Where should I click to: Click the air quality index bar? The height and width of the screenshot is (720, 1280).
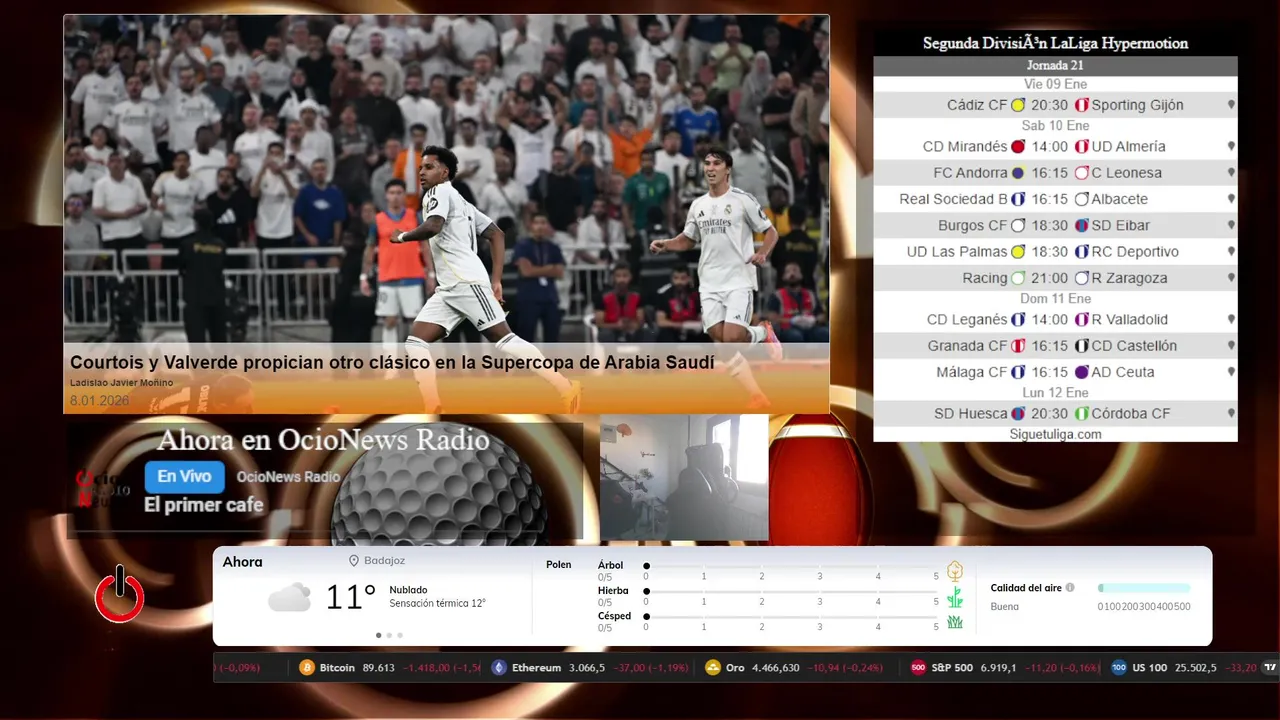[1144, 588]
